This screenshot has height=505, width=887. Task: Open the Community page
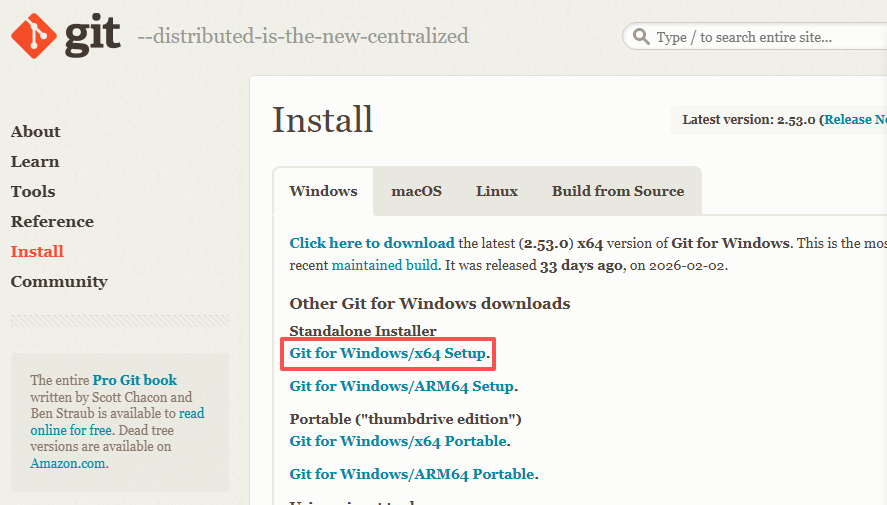coord(59,281)
